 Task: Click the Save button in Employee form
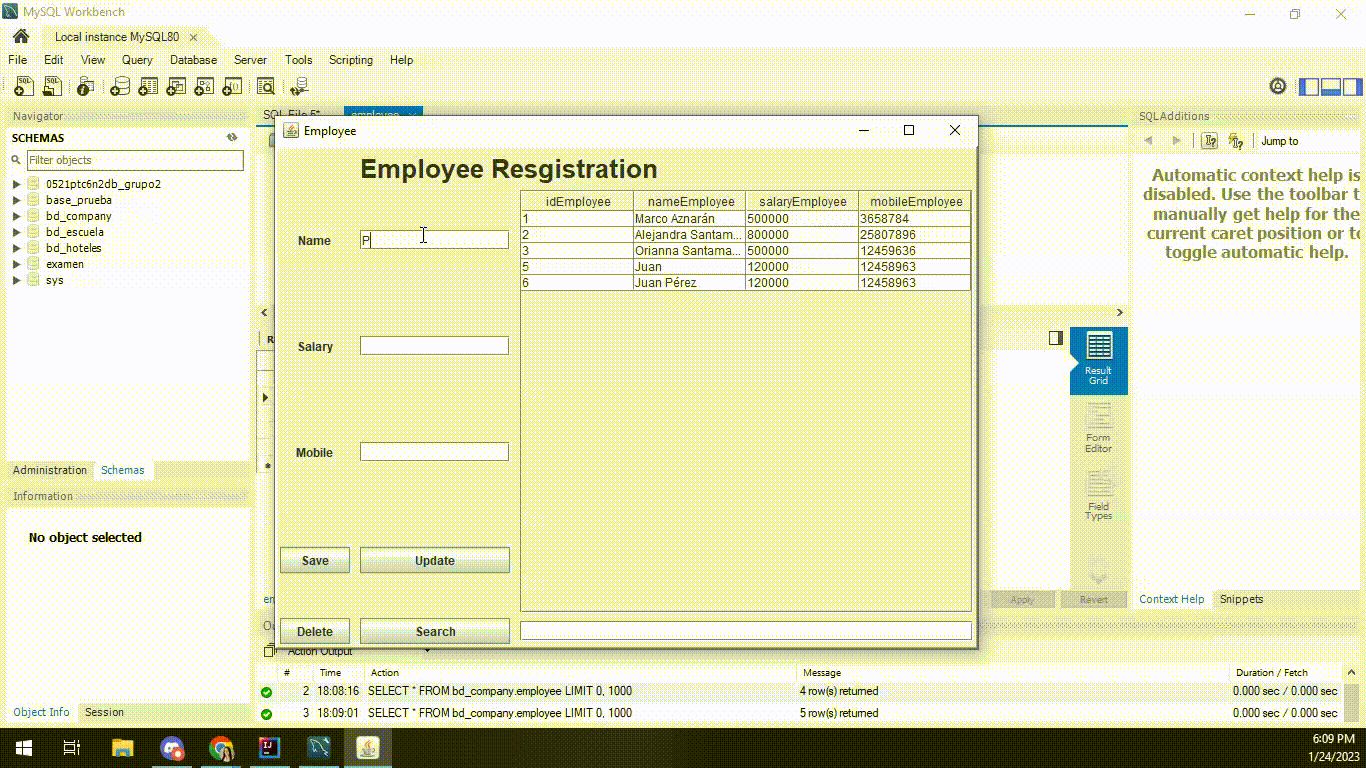coord(315,560)
